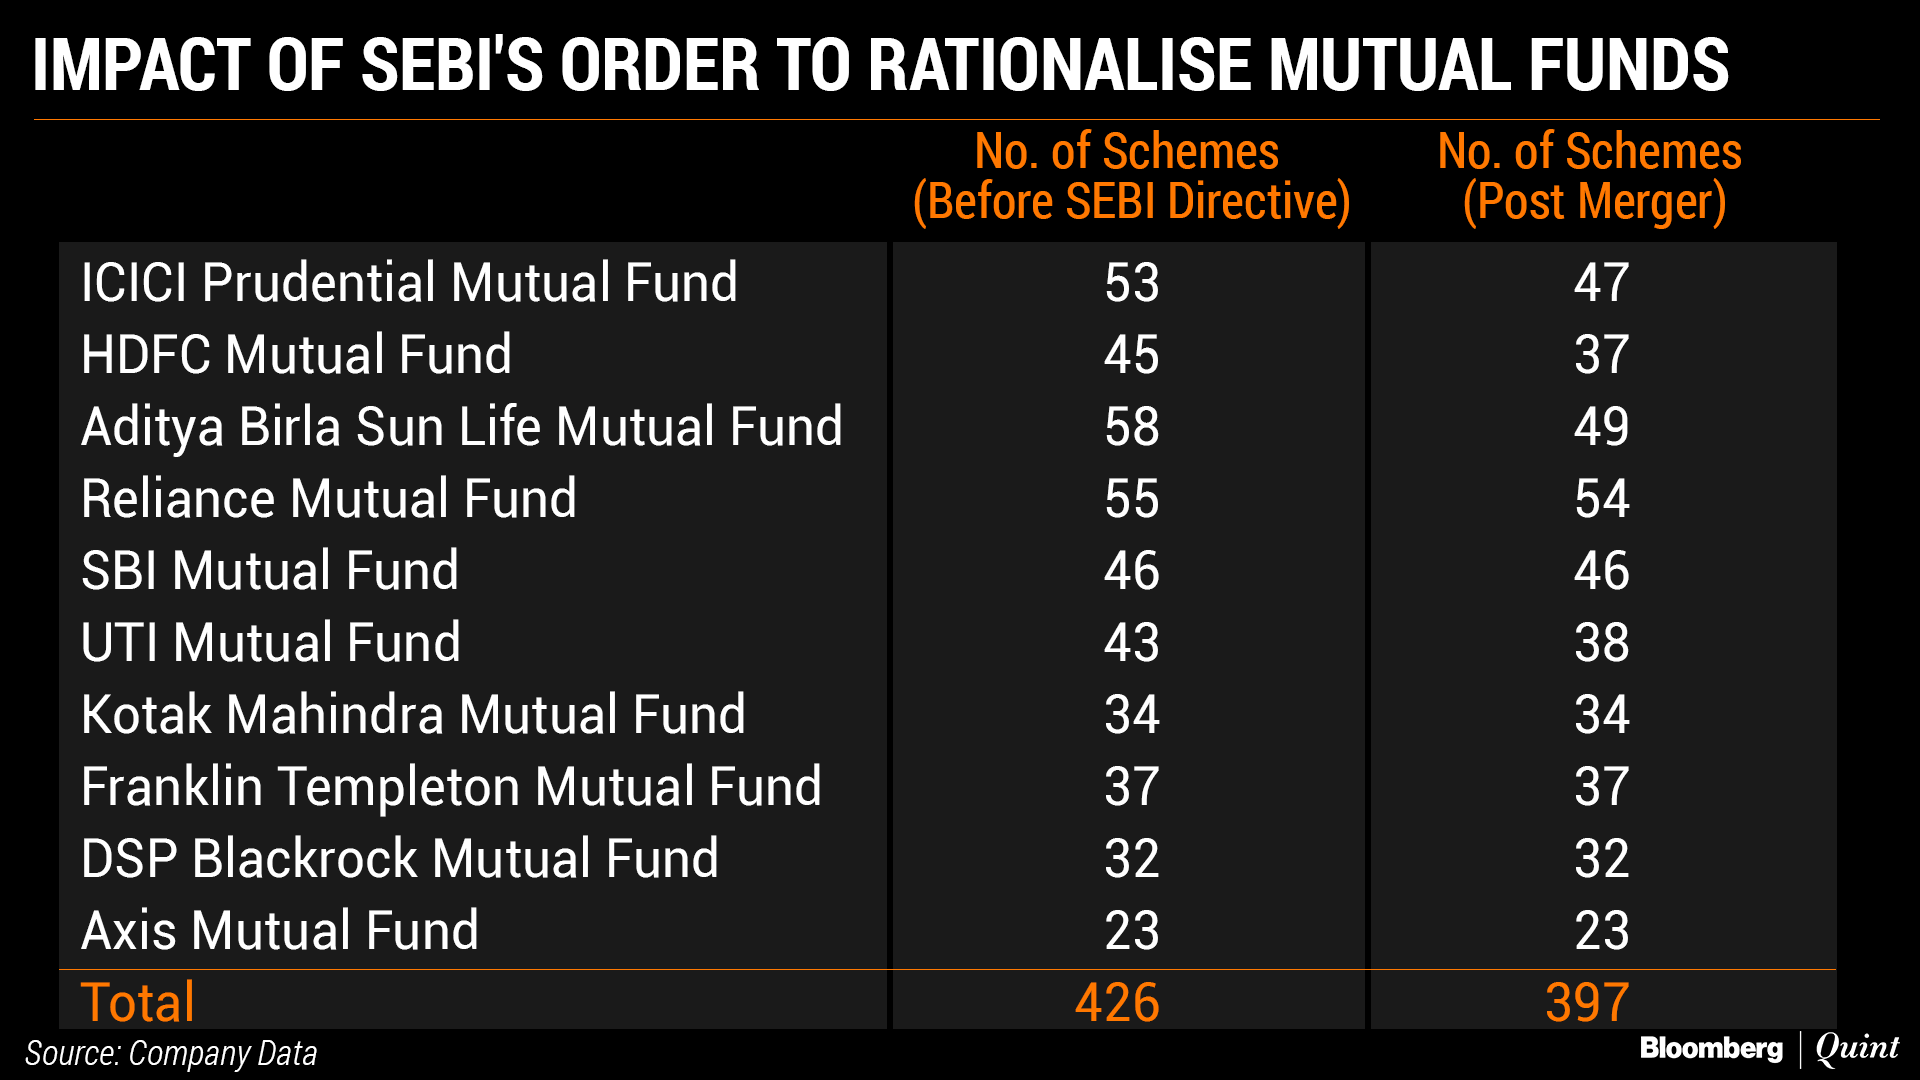Click the Quint logo
Screen dimensions: 1920x1080
pos(1857,1048)
